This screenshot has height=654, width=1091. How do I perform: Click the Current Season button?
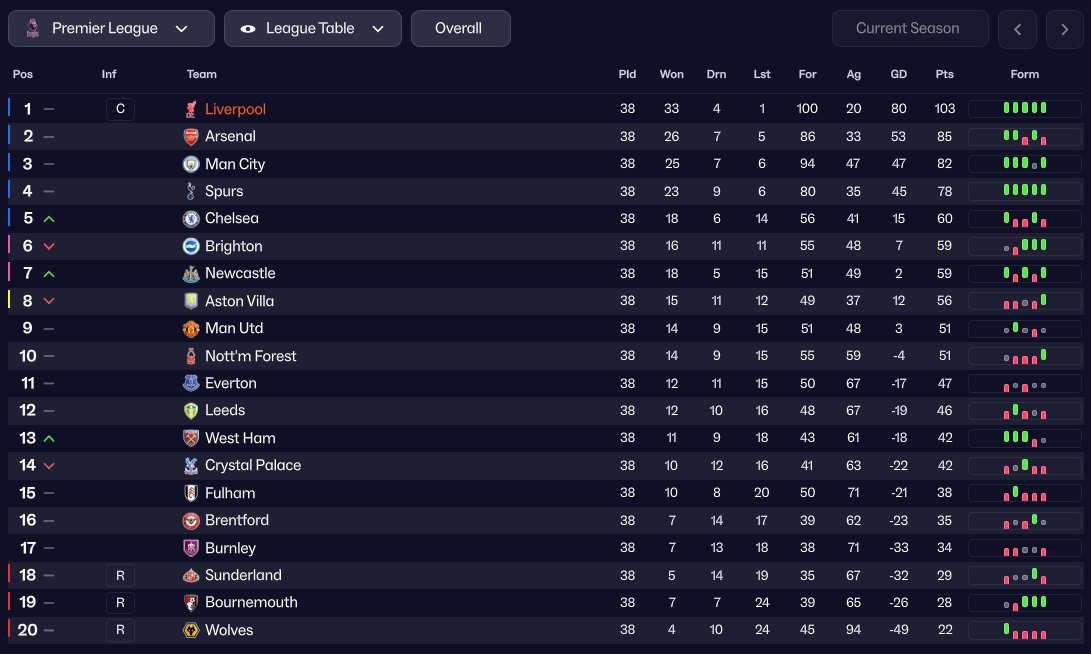coord(909,28)
